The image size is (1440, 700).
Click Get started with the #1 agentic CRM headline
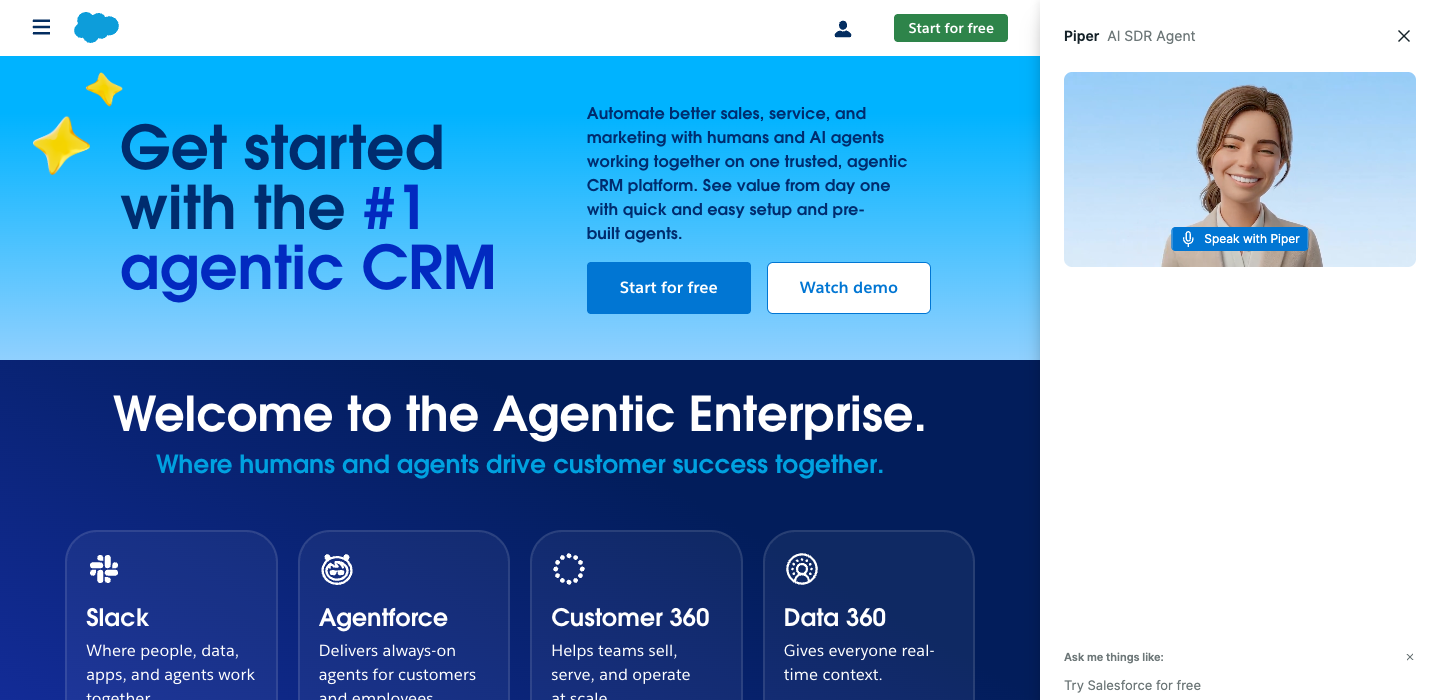308,208
